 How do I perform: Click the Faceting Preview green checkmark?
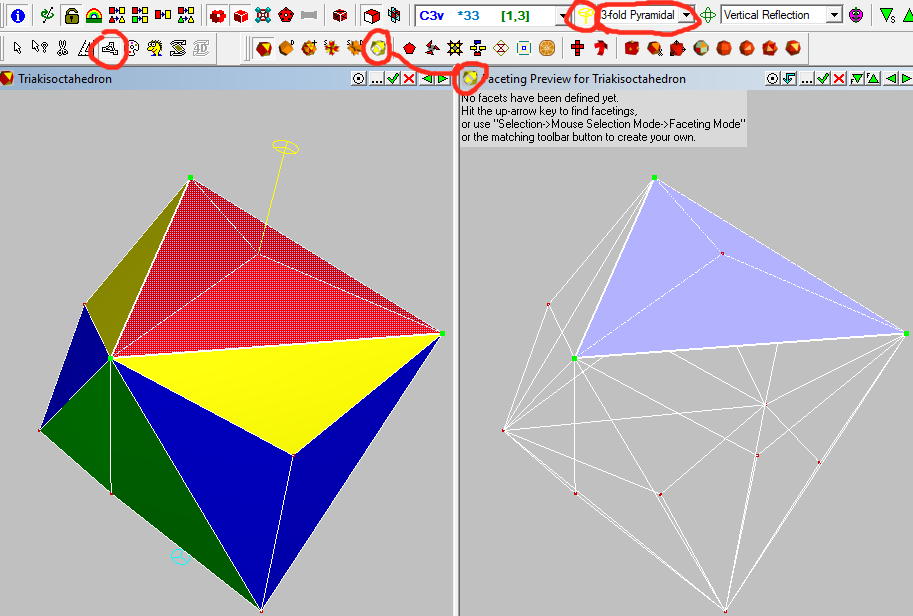[823, 79]
